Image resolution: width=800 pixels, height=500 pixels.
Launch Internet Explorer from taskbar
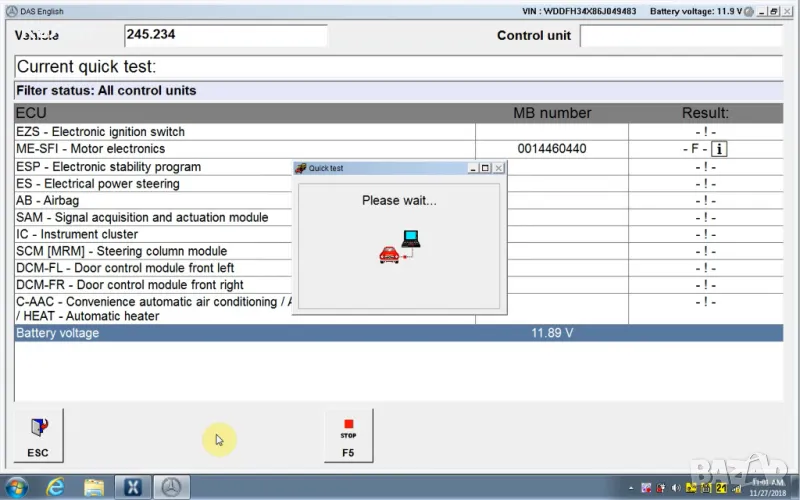pos(56,488)
